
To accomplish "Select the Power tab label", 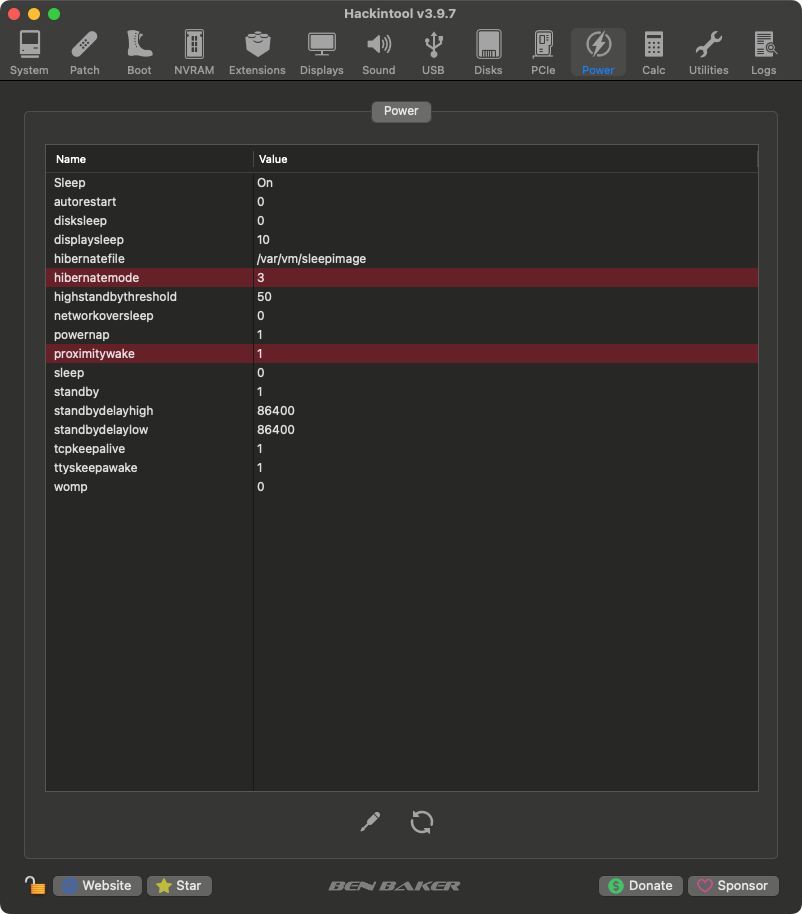I will pos(401,111).
